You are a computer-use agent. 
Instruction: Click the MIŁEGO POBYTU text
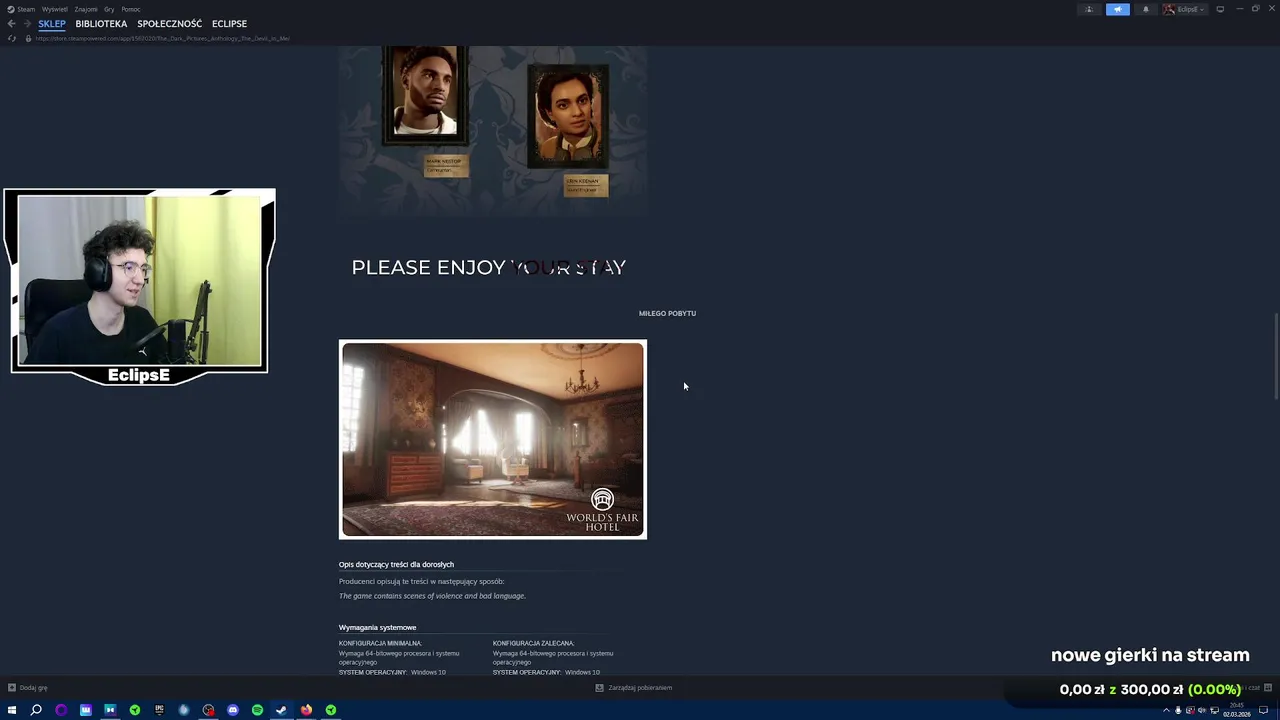[x=667, y=313]
